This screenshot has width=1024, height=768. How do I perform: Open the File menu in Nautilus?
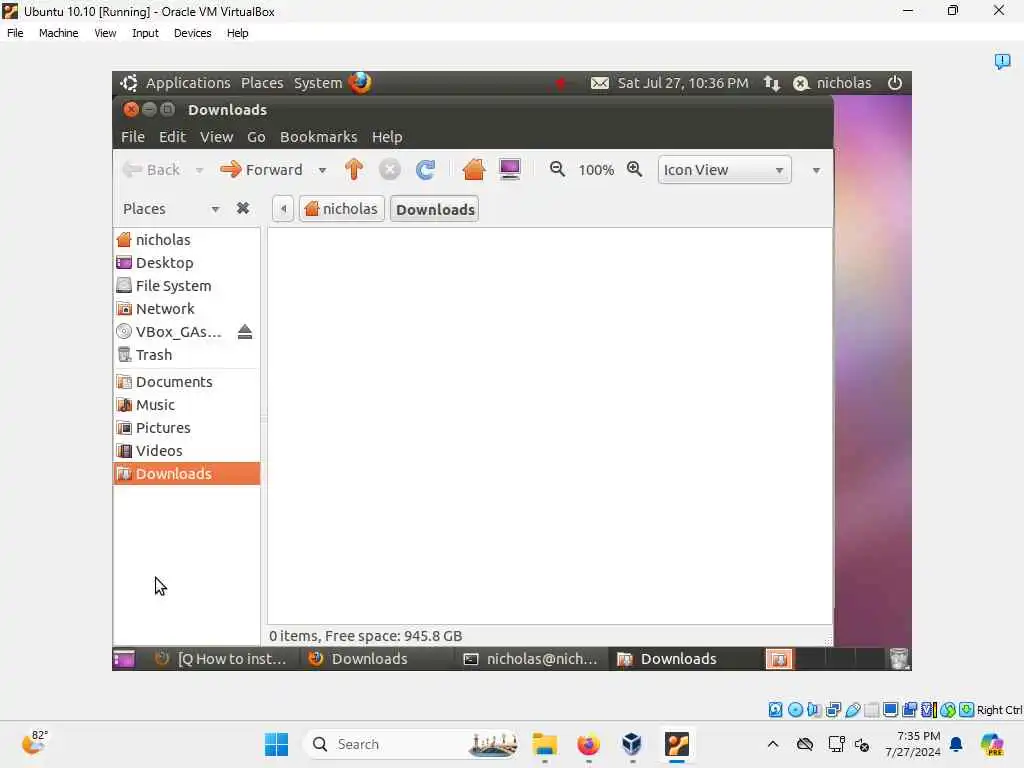[x=133, y=137]
